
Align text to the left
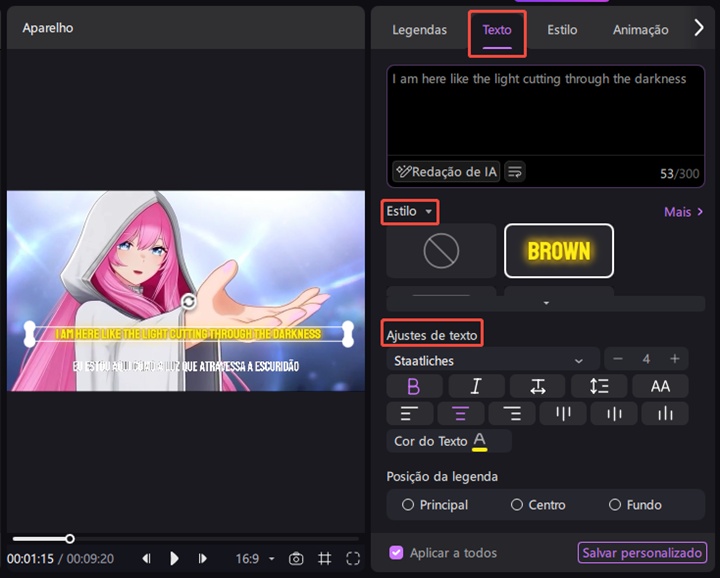pos(410,414)
